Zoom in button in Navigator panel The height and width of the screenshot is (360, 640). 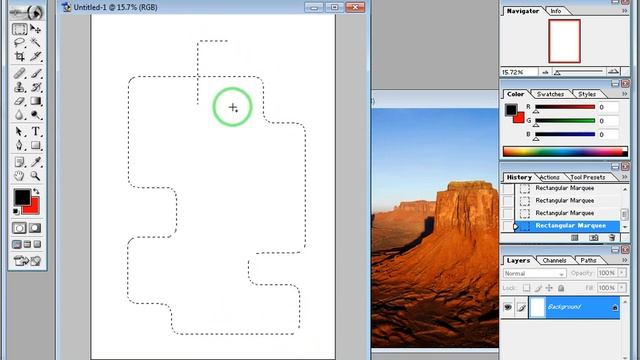pos(613,72)
